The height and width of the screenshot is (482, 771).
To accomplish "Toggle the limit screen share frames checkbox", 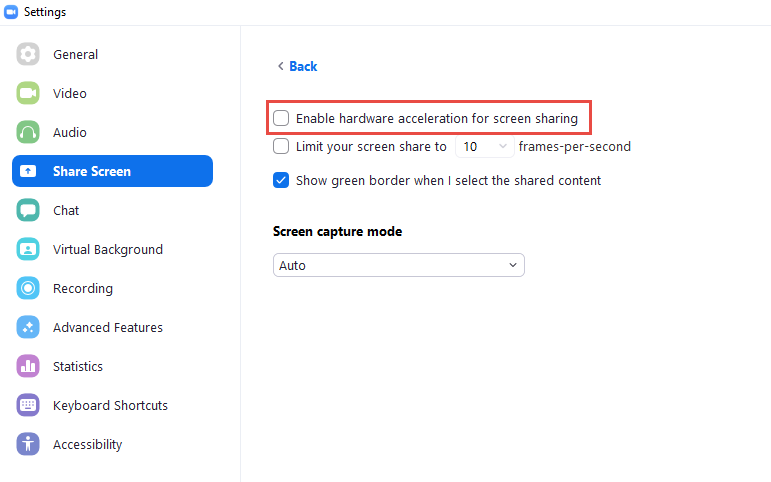I will [x=282, y=146].
